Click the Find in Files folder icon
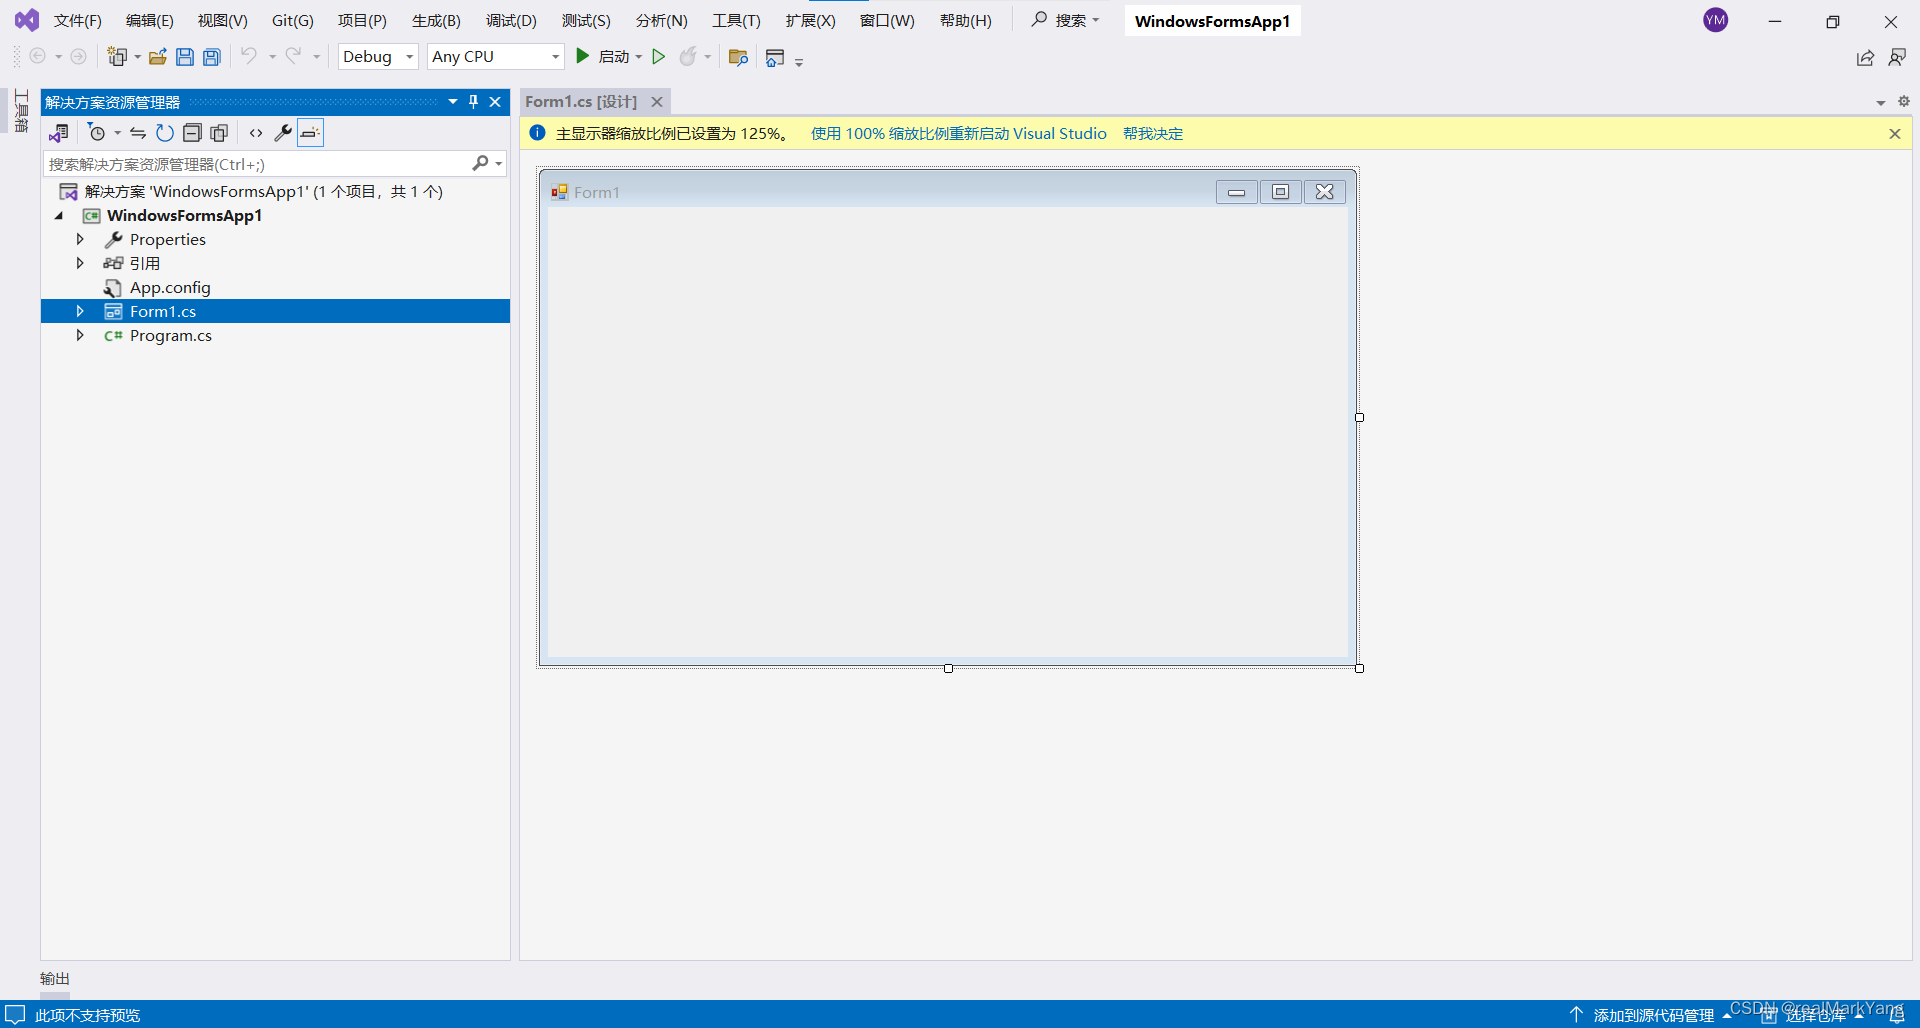This screenshot has height=1028, width=1920. click(x=739, y=57)
